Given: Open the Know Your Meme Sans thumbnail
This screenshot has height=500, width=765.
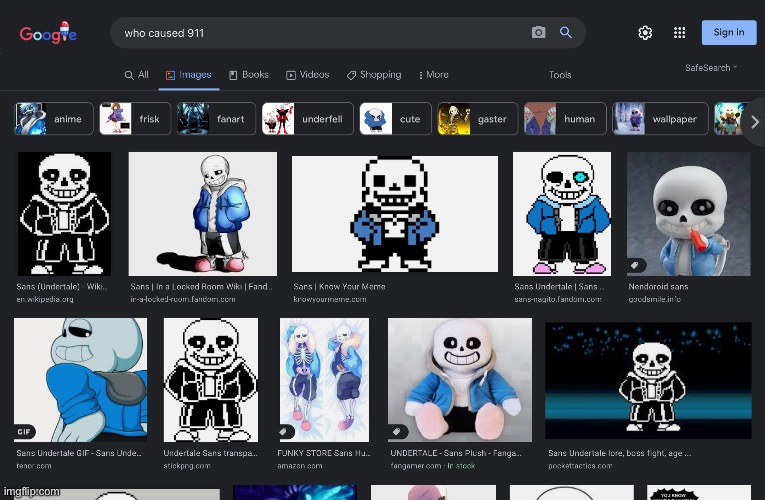Looking at the screenshot, I should click(x=395, y=214).
